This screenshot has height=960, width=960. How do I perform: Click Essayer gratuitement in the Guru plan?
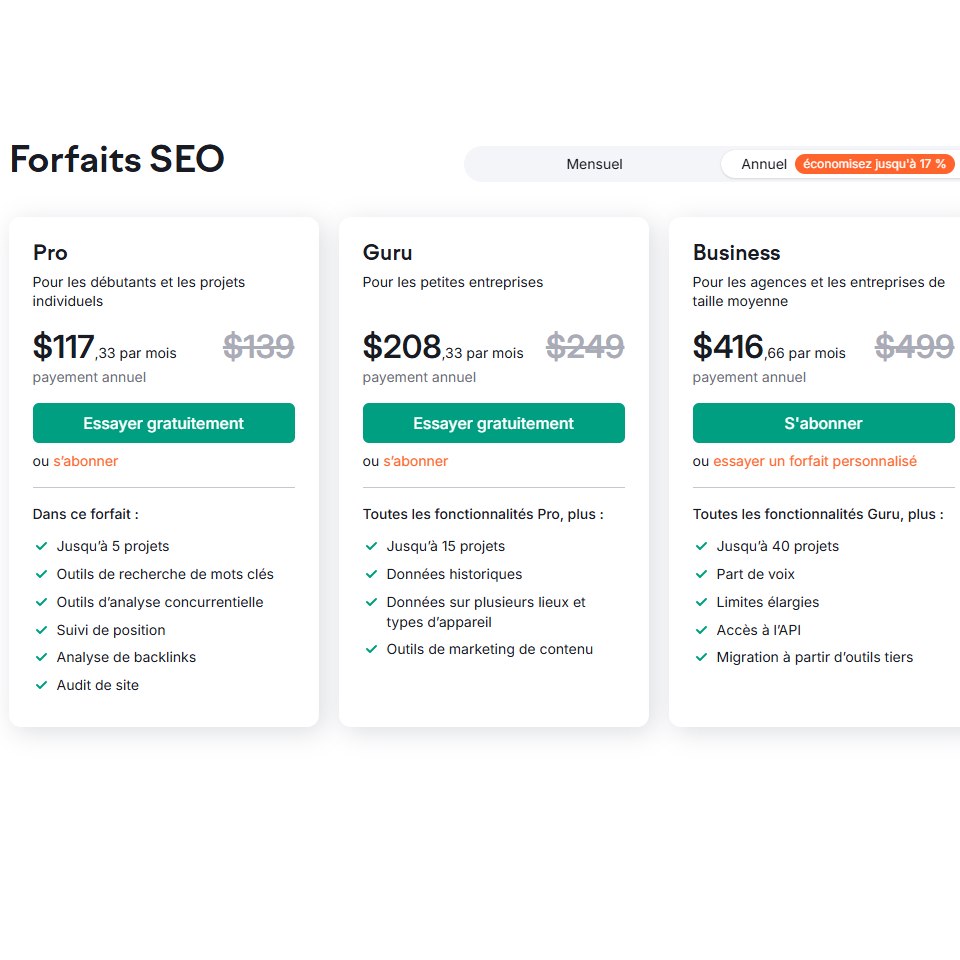pos(493,423)
